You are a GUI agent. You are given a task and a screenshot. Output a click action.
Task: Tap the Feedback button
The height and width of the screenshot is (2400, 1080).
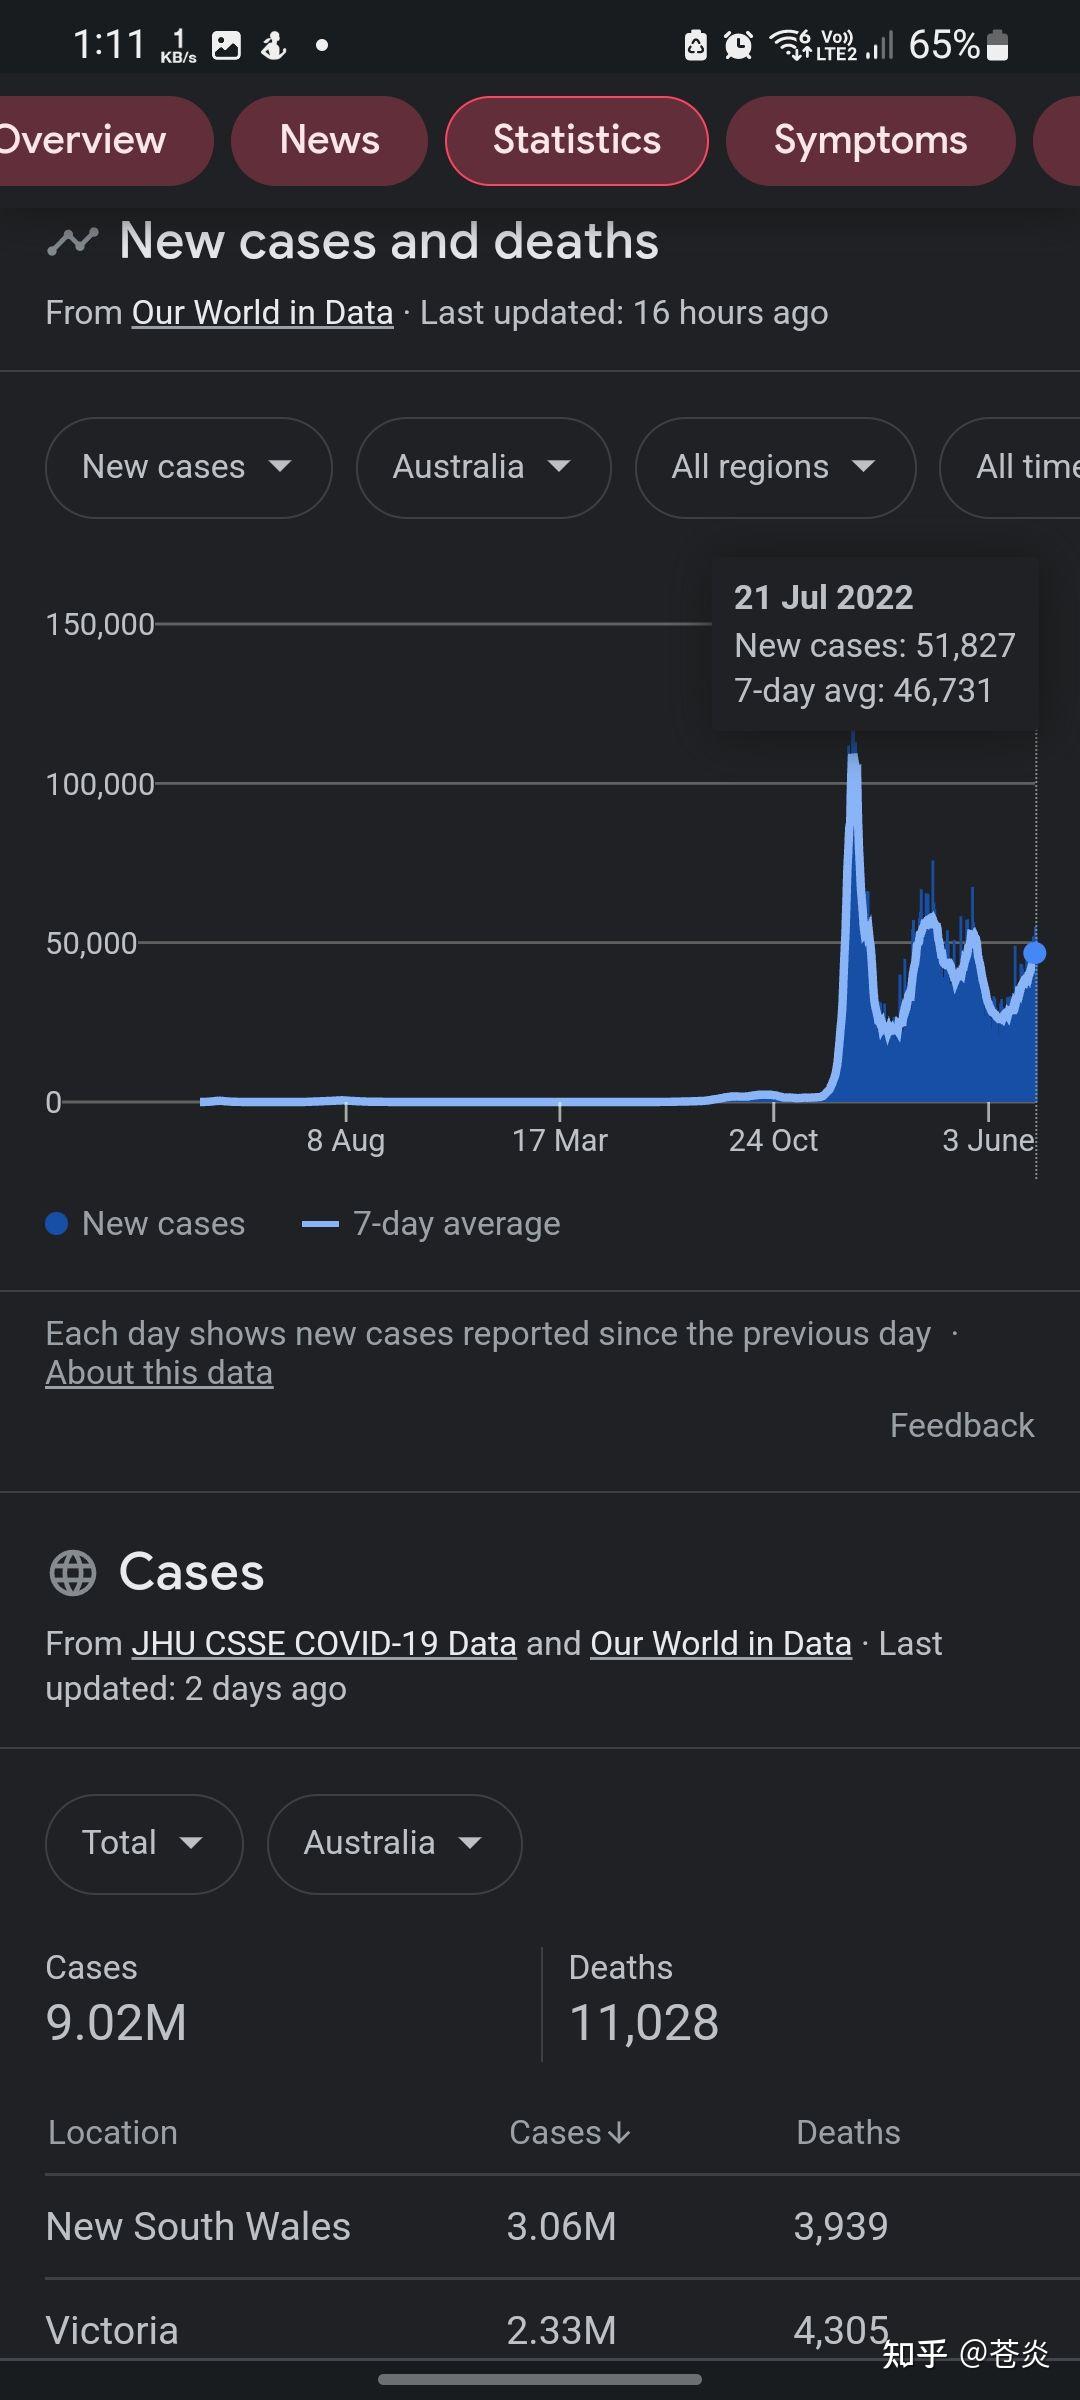tap(961, 1425)
